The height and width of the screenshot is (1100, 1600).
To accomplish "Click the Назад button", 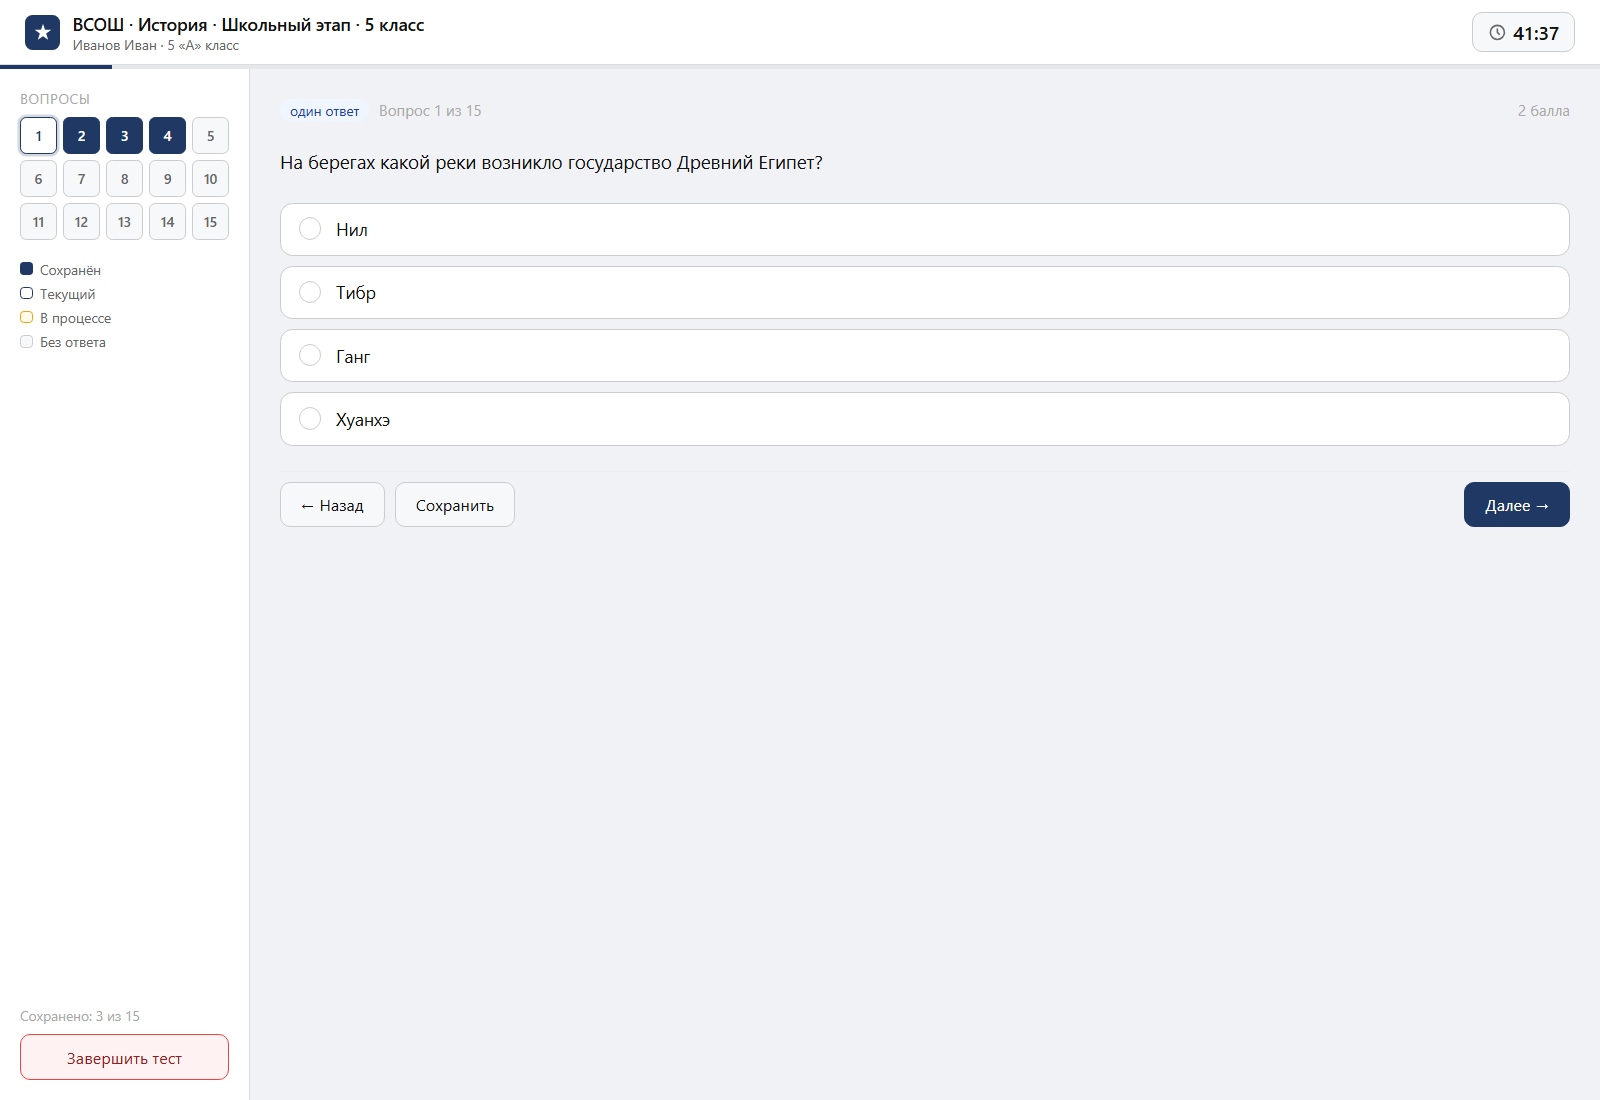I will [x=332, y=505].
